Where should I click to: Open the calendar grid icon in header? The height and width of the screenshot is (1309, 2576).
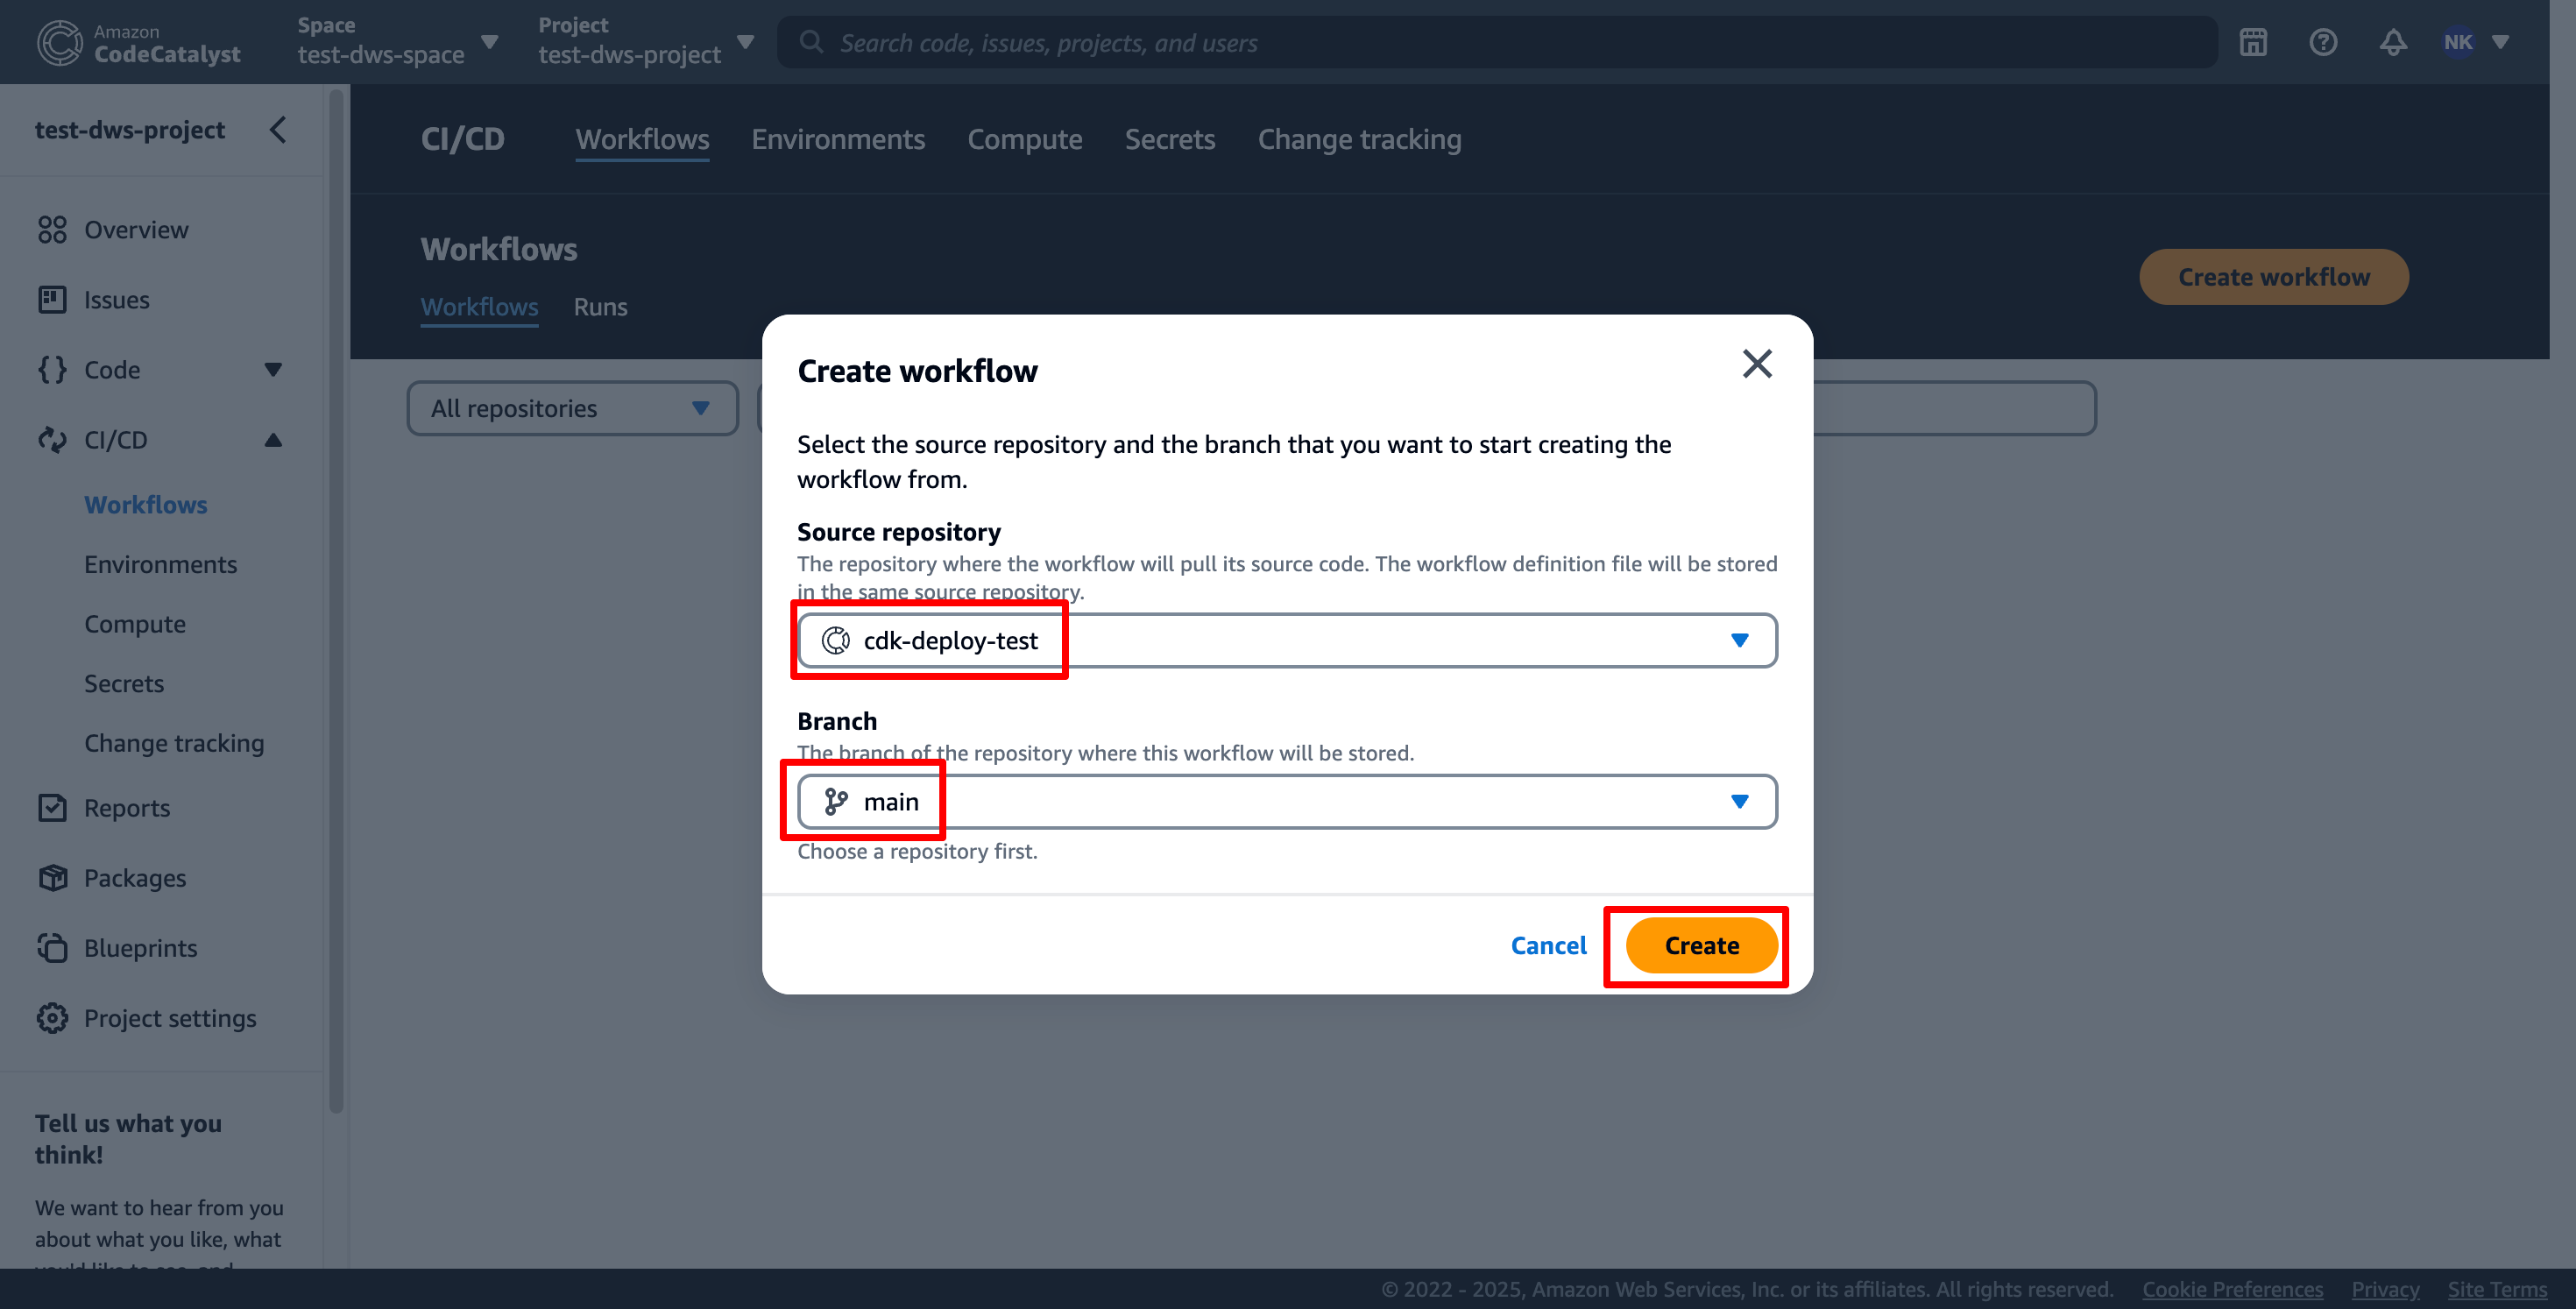2253,42
